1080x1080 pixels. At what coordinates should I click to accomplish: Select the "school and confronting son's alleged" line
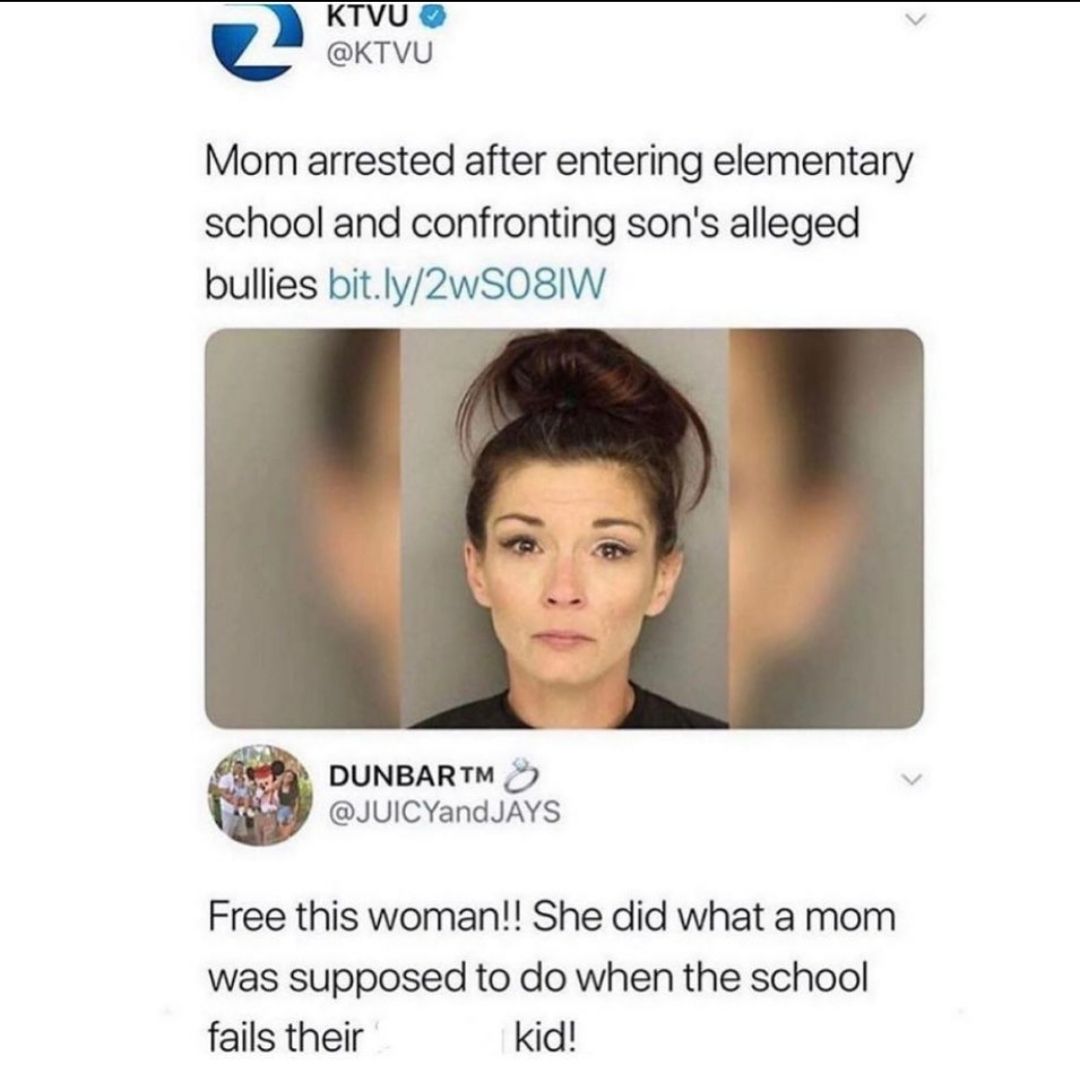click(x=532, y=225)
